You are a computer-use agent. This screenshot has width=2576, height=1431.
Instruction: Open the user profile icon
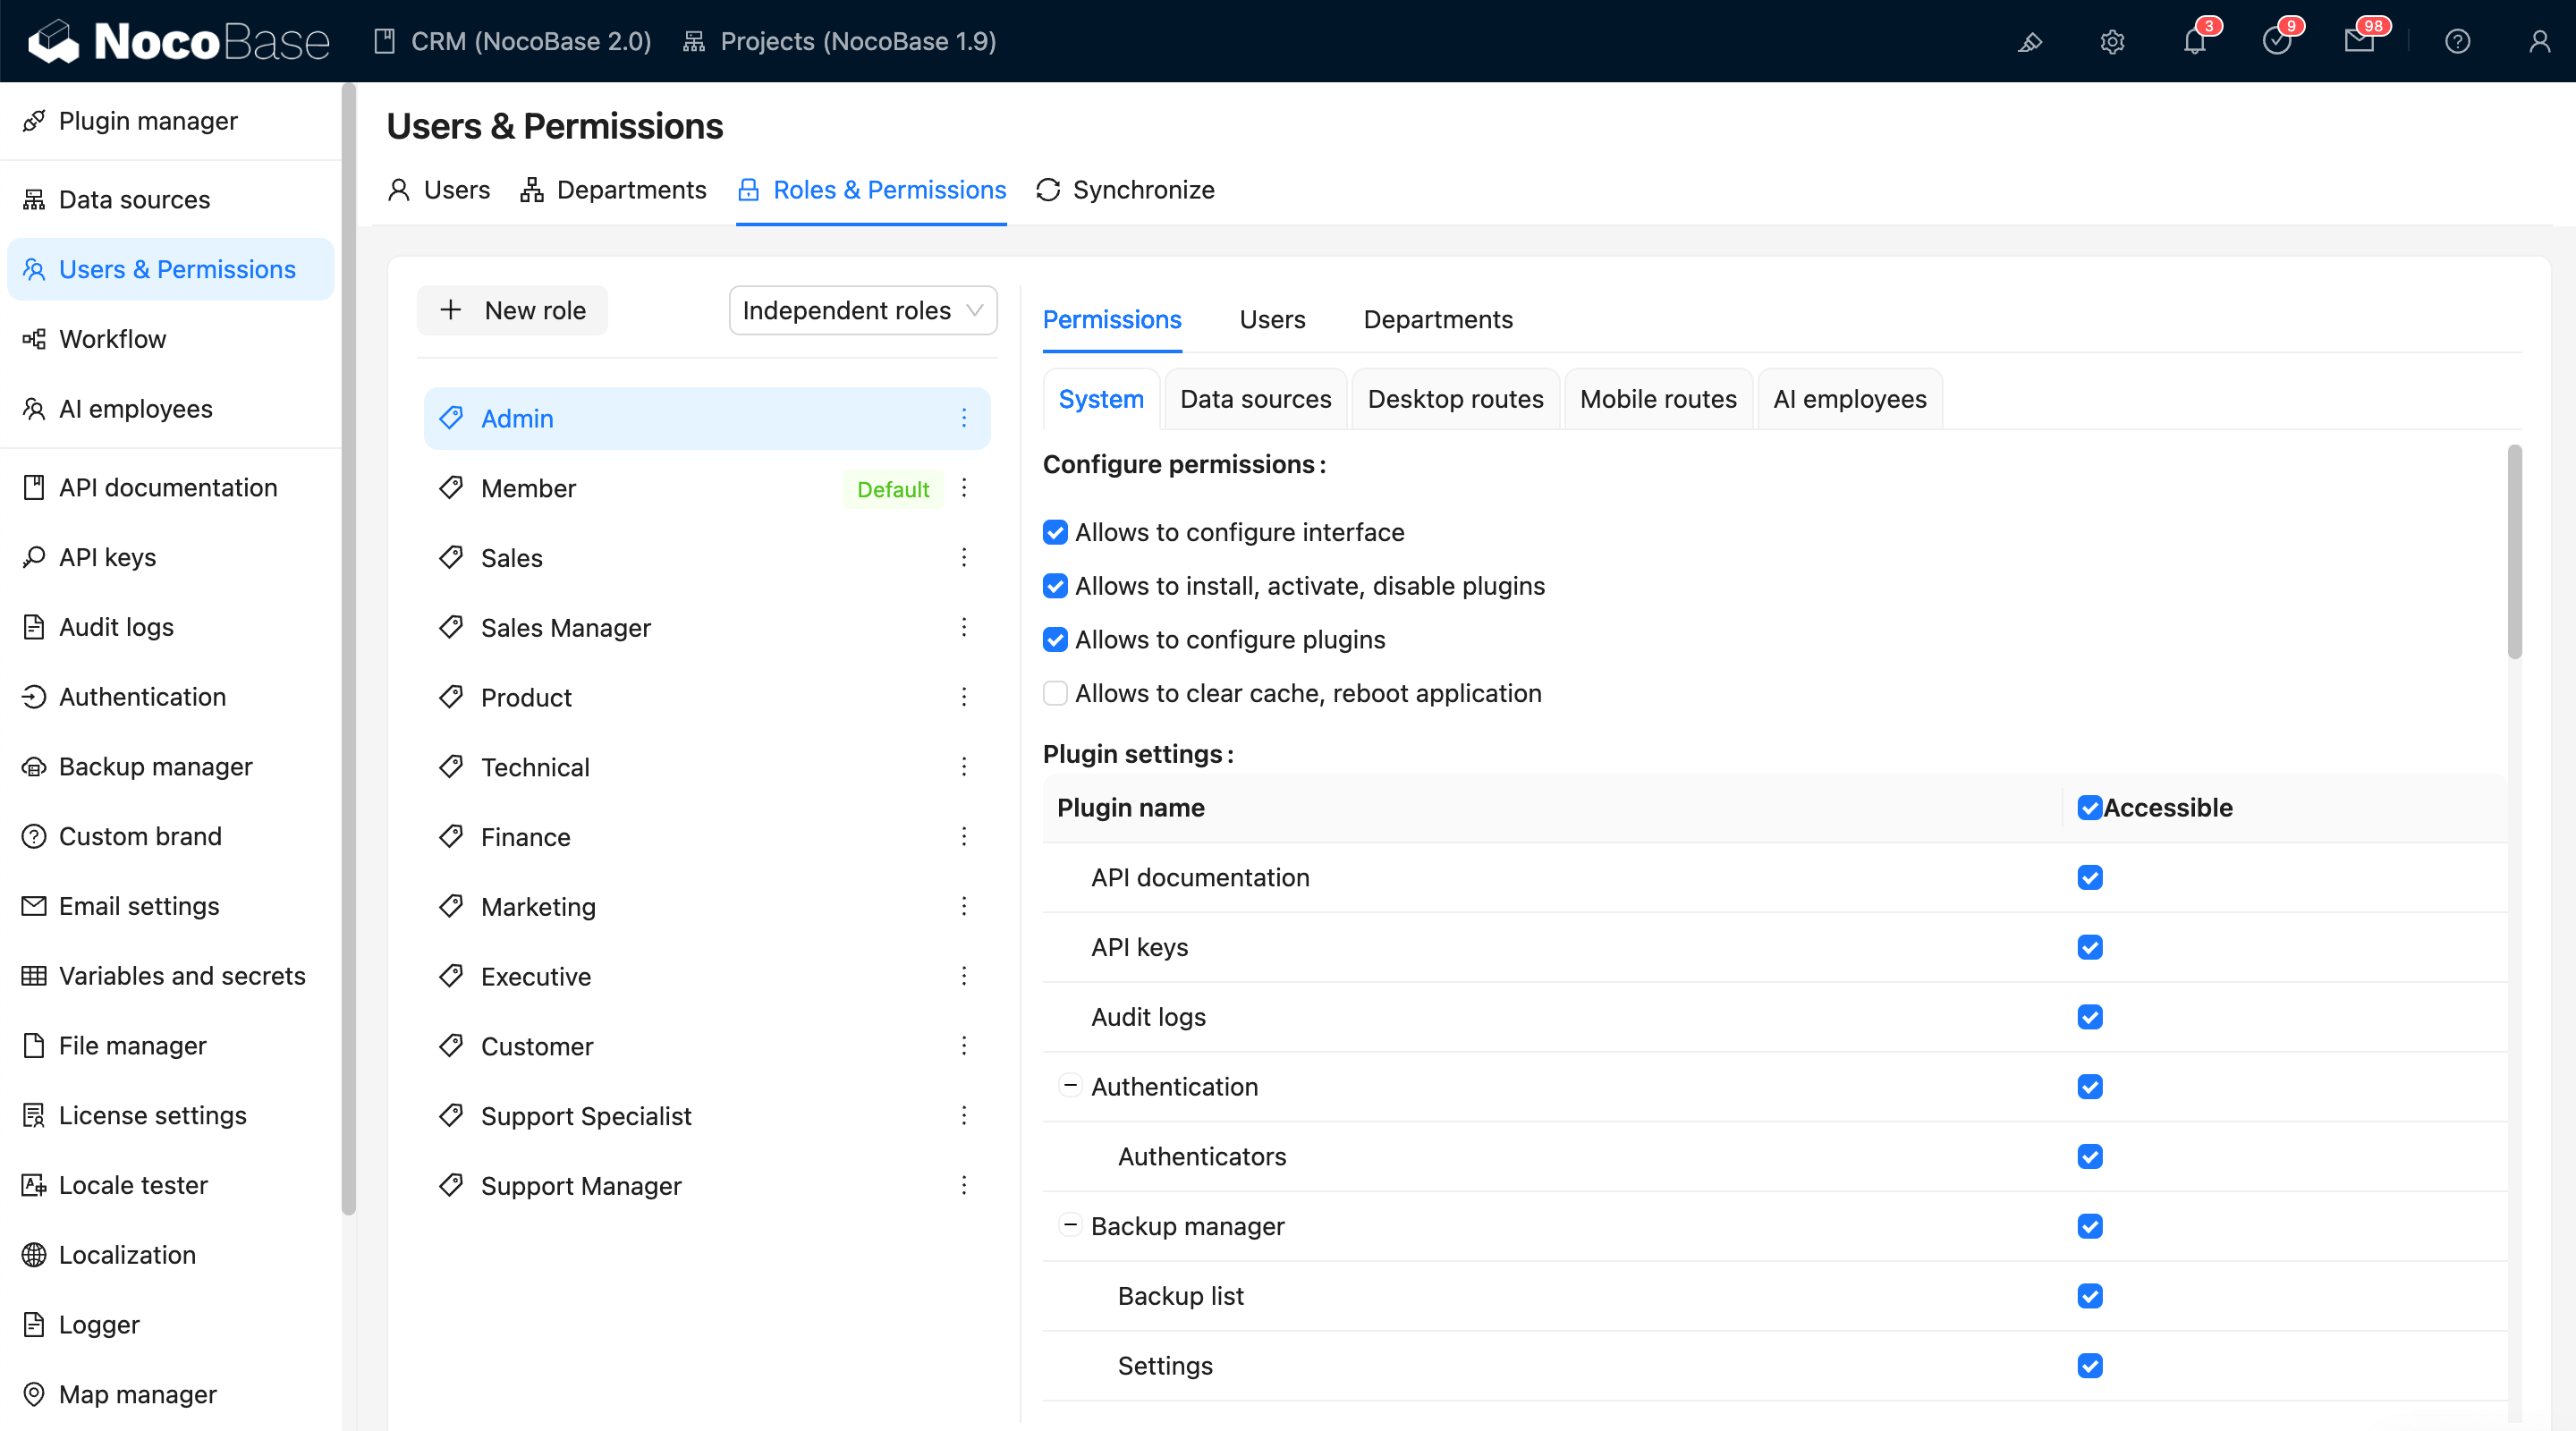point(2539,42)
